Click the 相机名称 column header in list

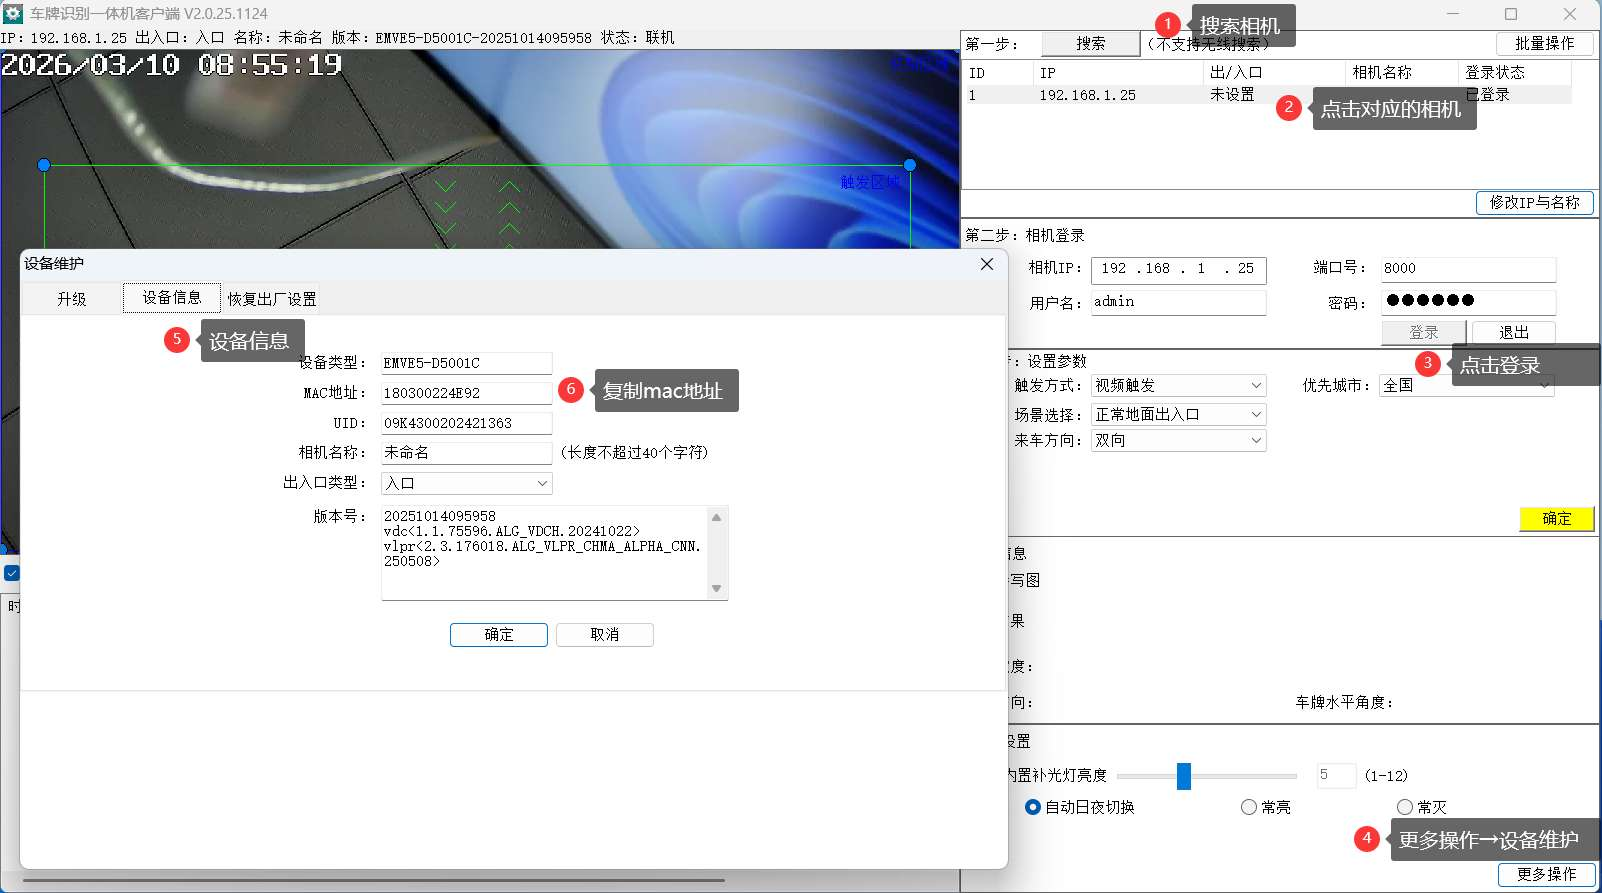1400,73
